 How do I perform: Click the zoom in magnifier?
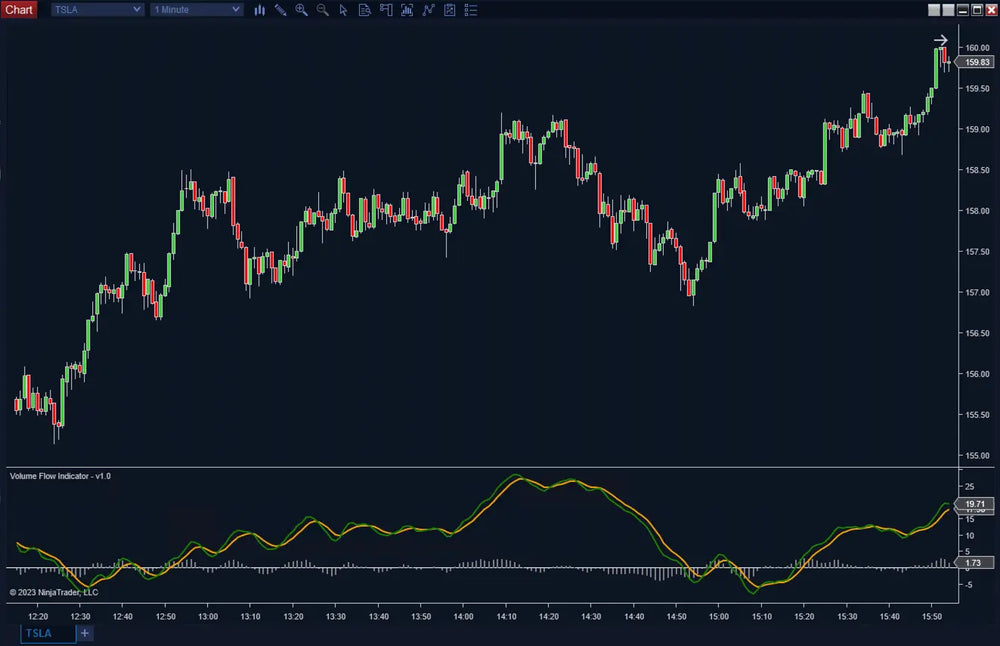point(301,10)
